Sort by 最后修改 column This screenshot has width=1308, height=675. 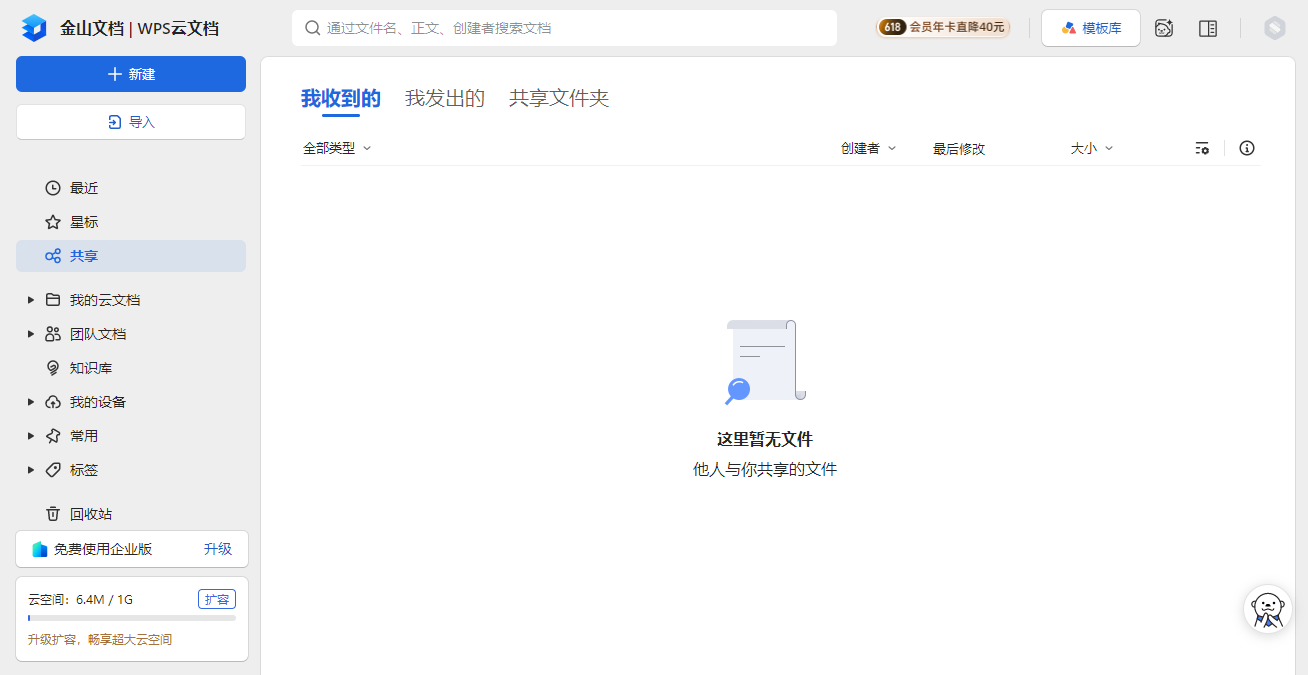(x=959, y=148)
